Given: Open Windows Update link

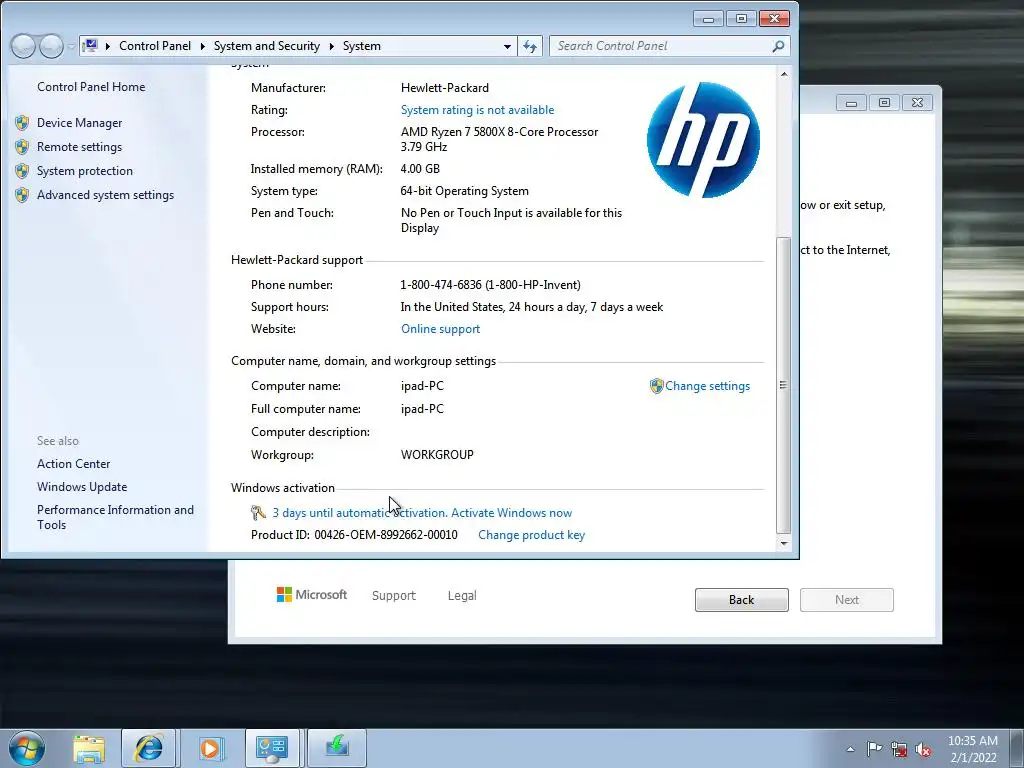Looking at the screenshot, I should [82, 487].
